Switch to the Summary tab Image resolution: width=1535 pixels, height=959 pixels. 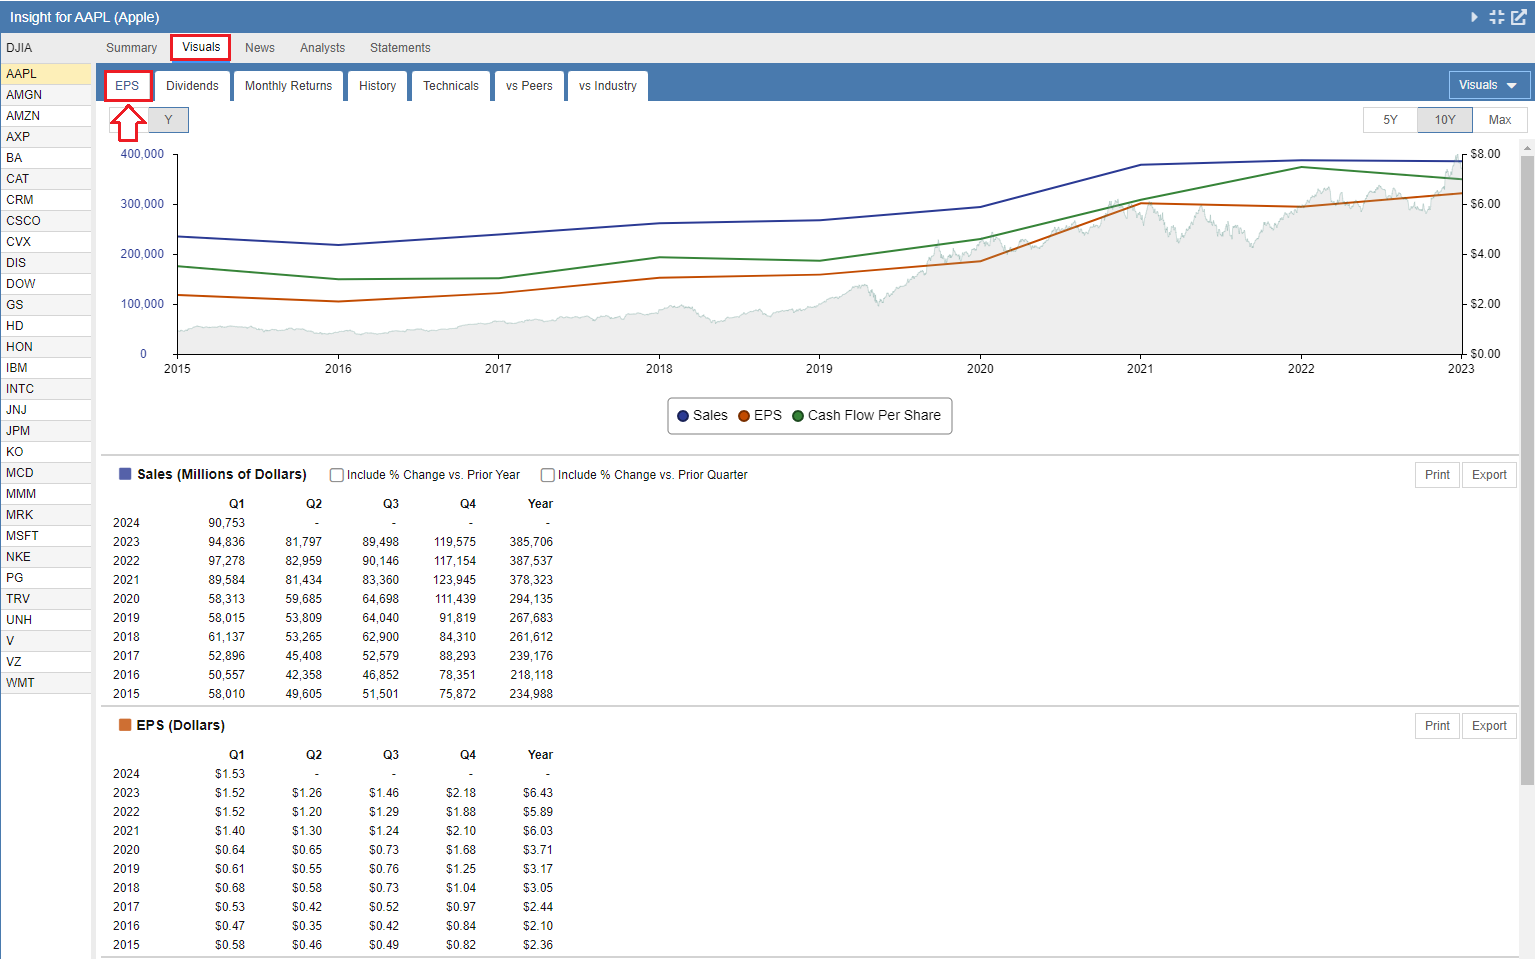tap(131, 48)
